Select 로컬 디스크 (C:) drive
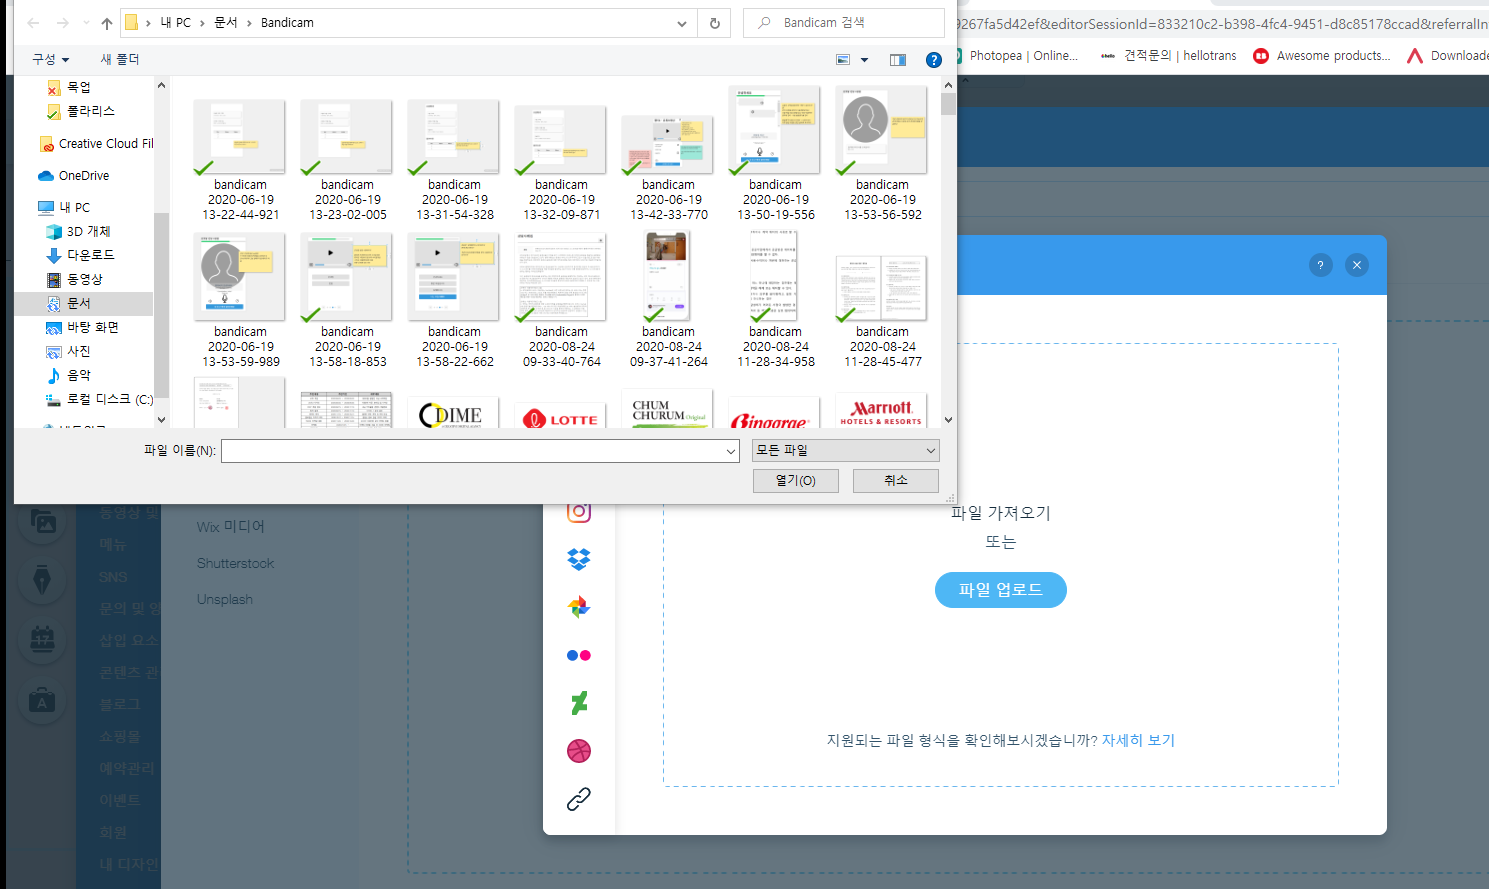 click(x=100, y=400)
